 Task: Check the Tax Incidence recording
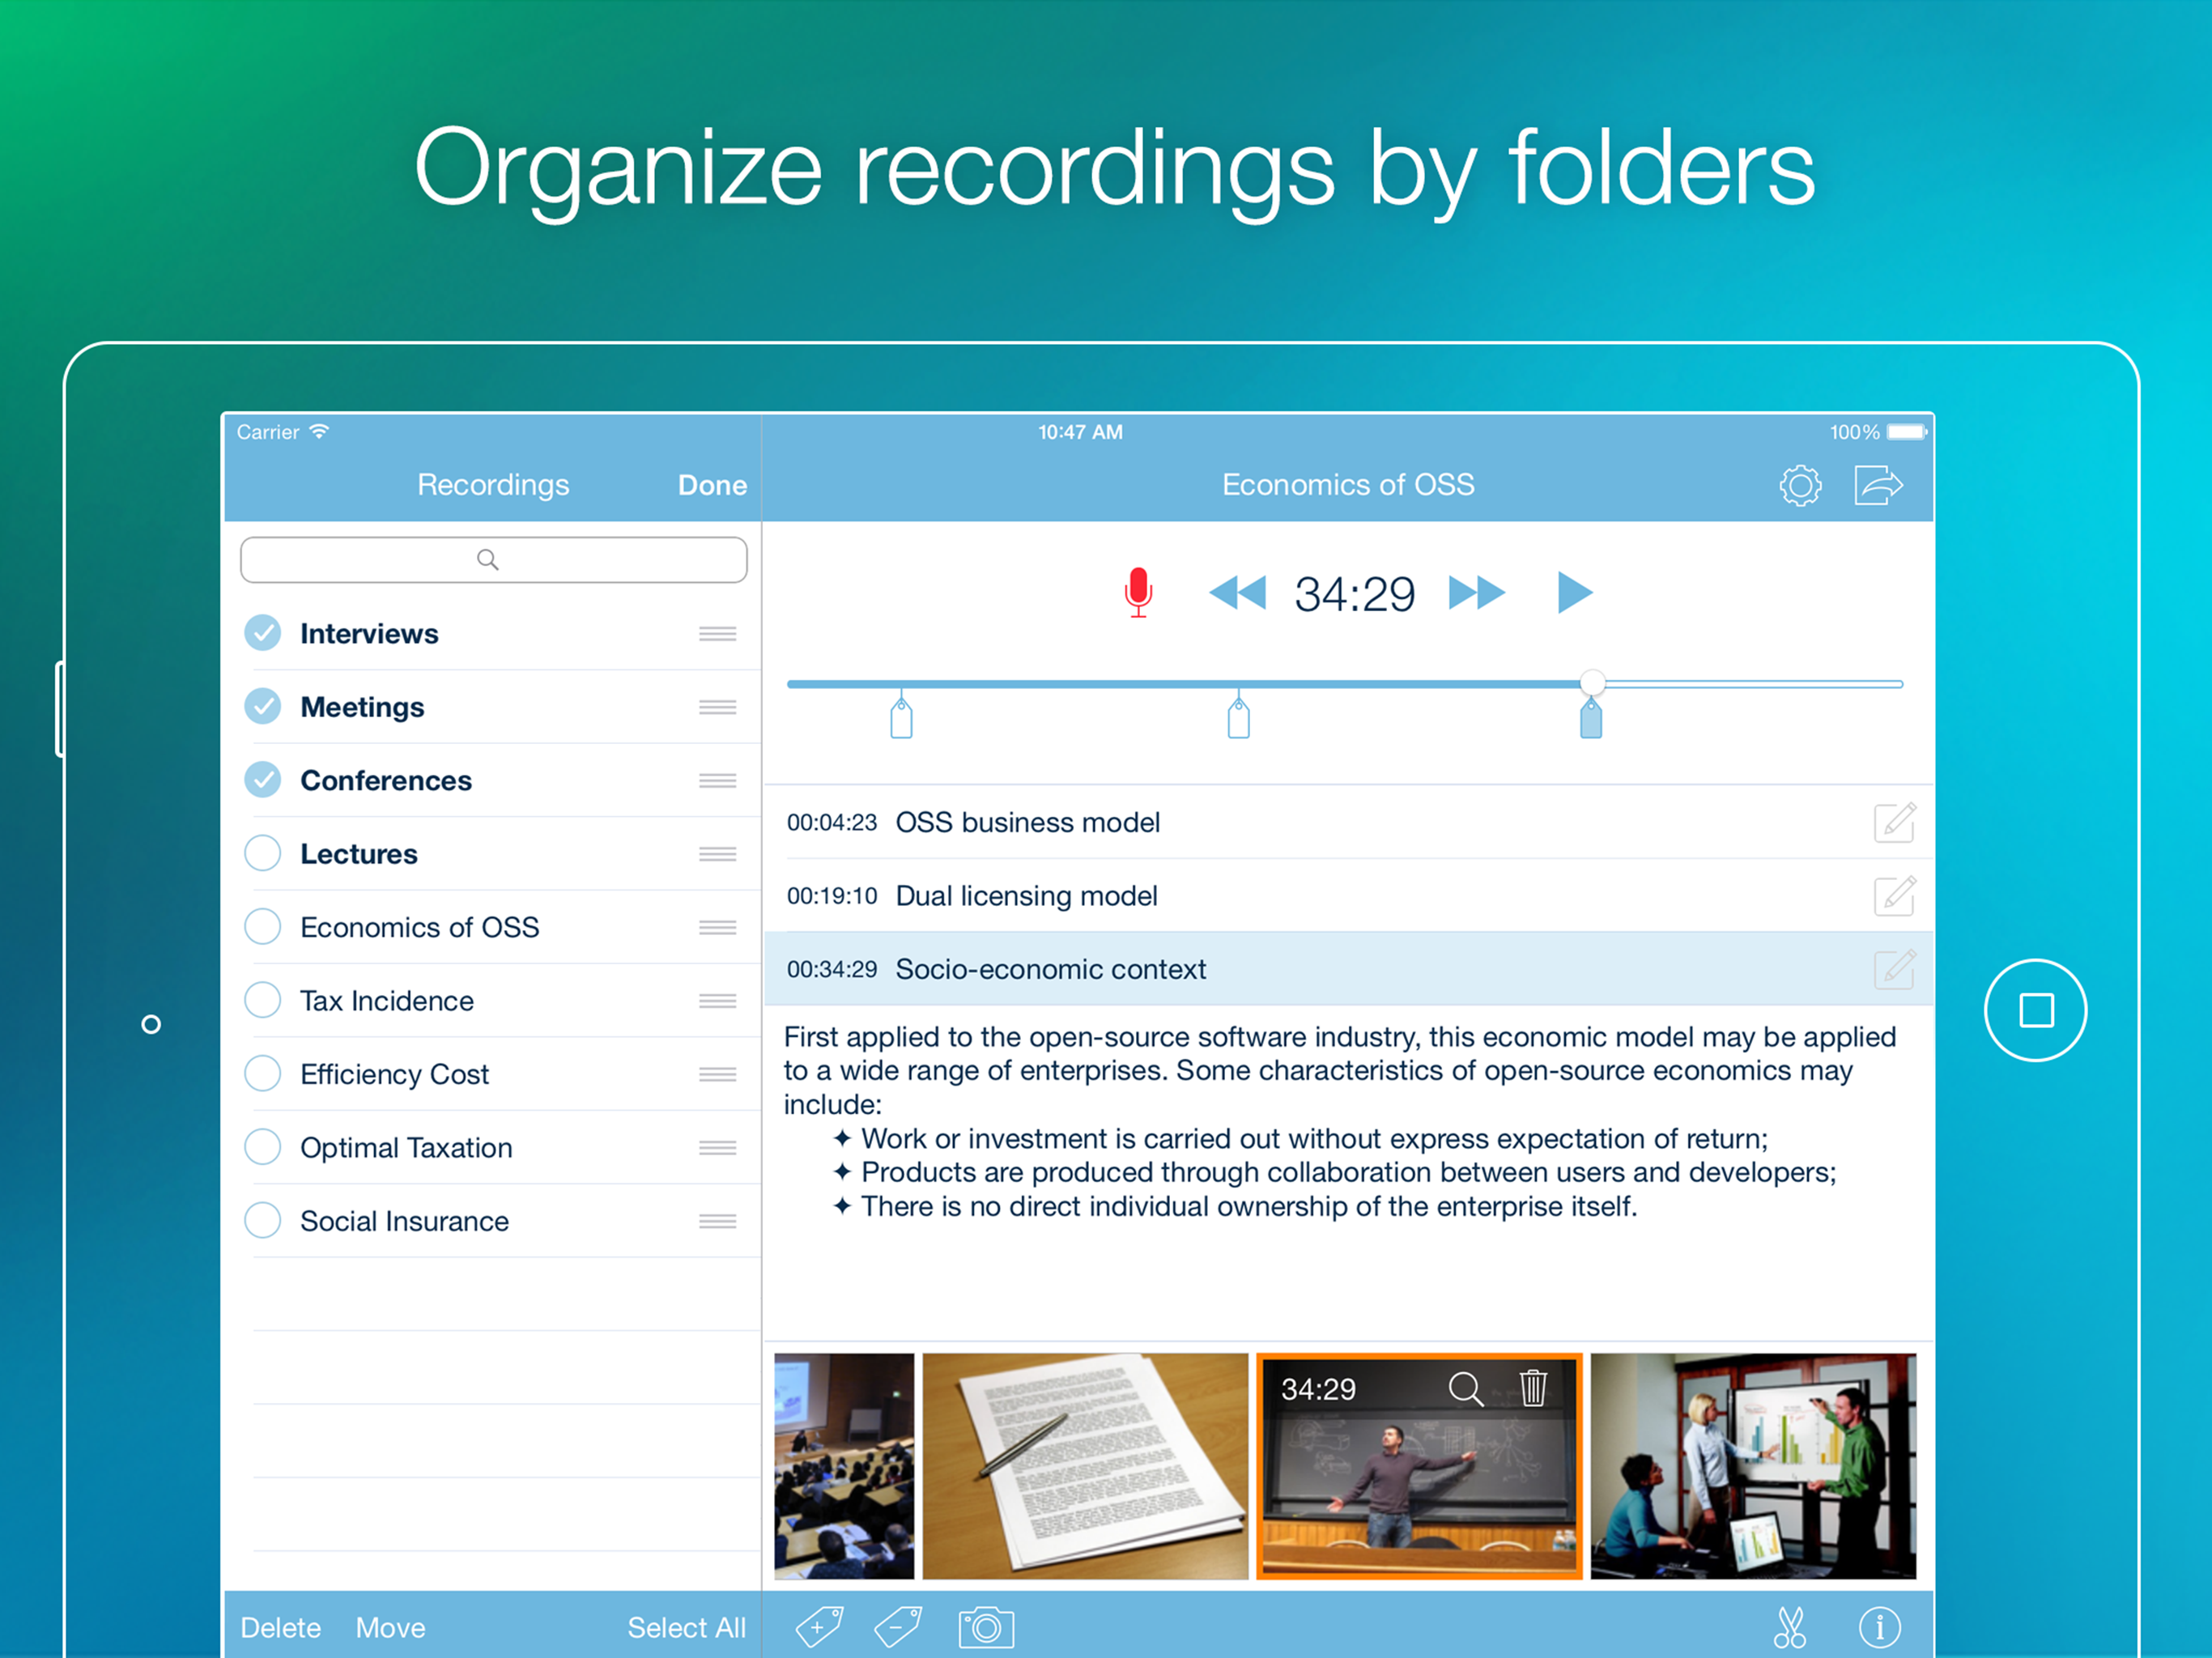tap(263, 1000)
